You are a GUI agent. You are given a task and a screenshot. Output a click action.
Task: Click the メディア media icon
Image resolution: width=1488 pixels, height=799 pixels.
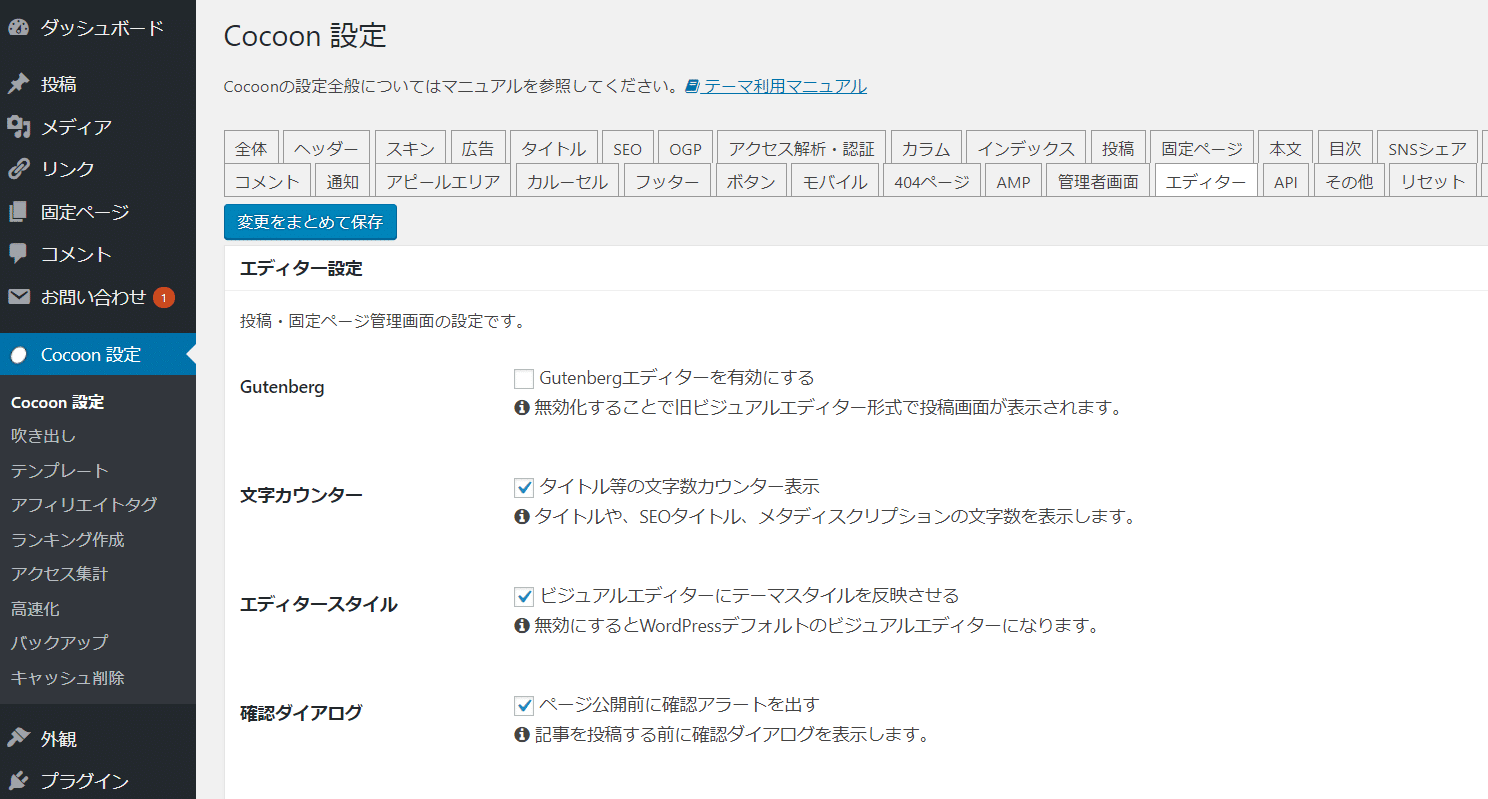18,127
